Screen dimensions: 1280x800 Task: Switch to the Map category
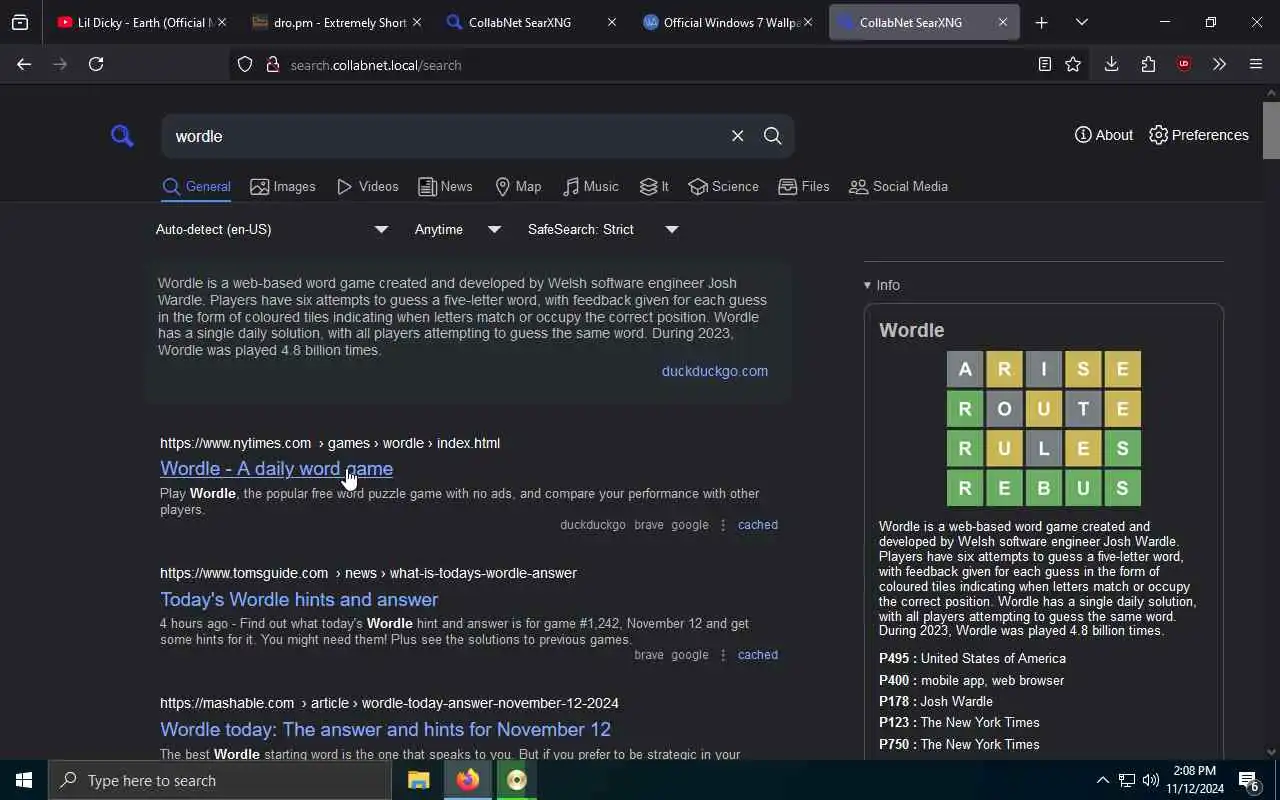tap(518, 187)
